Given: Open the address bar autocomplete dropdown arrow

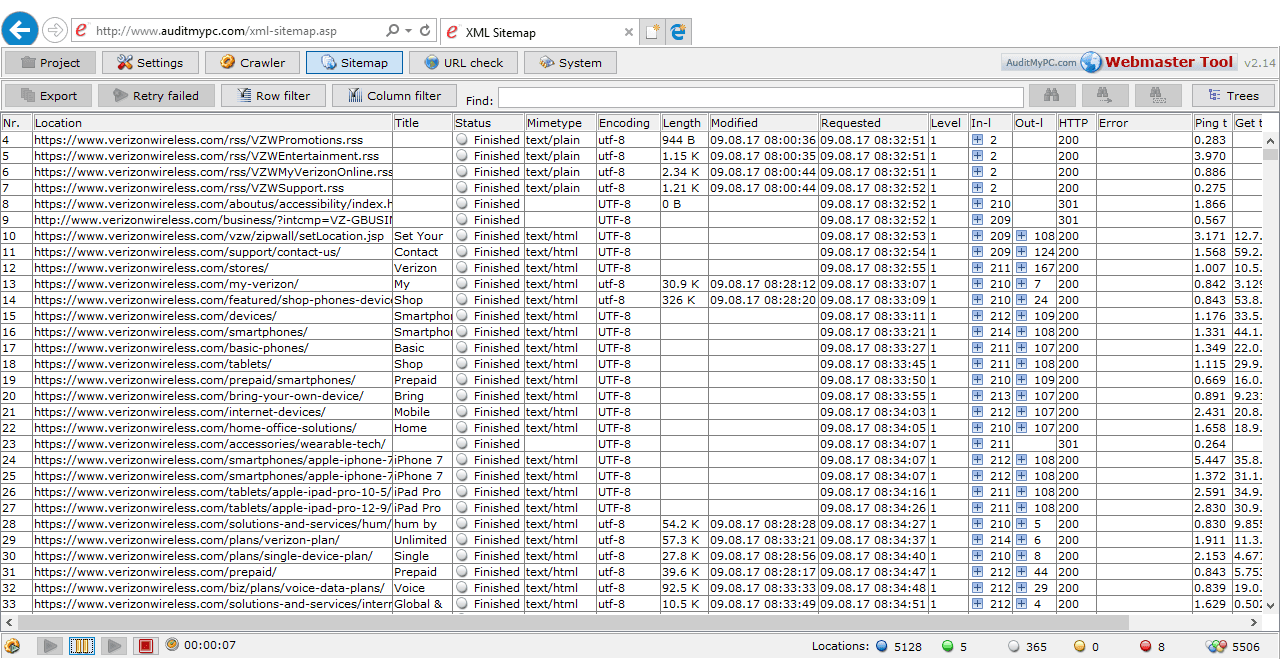Looking at the screenshot, I should coord(409,31).
